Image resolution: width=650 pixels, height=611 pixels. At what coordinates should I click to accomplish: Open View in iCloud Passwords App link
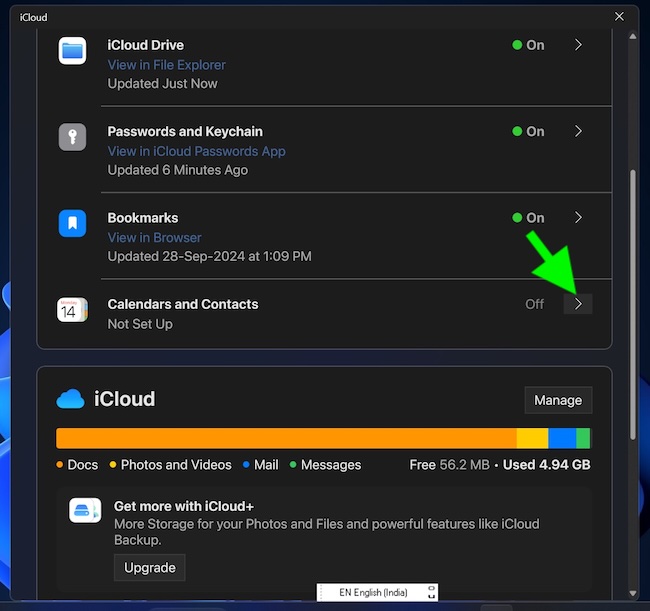pos(196,151)
